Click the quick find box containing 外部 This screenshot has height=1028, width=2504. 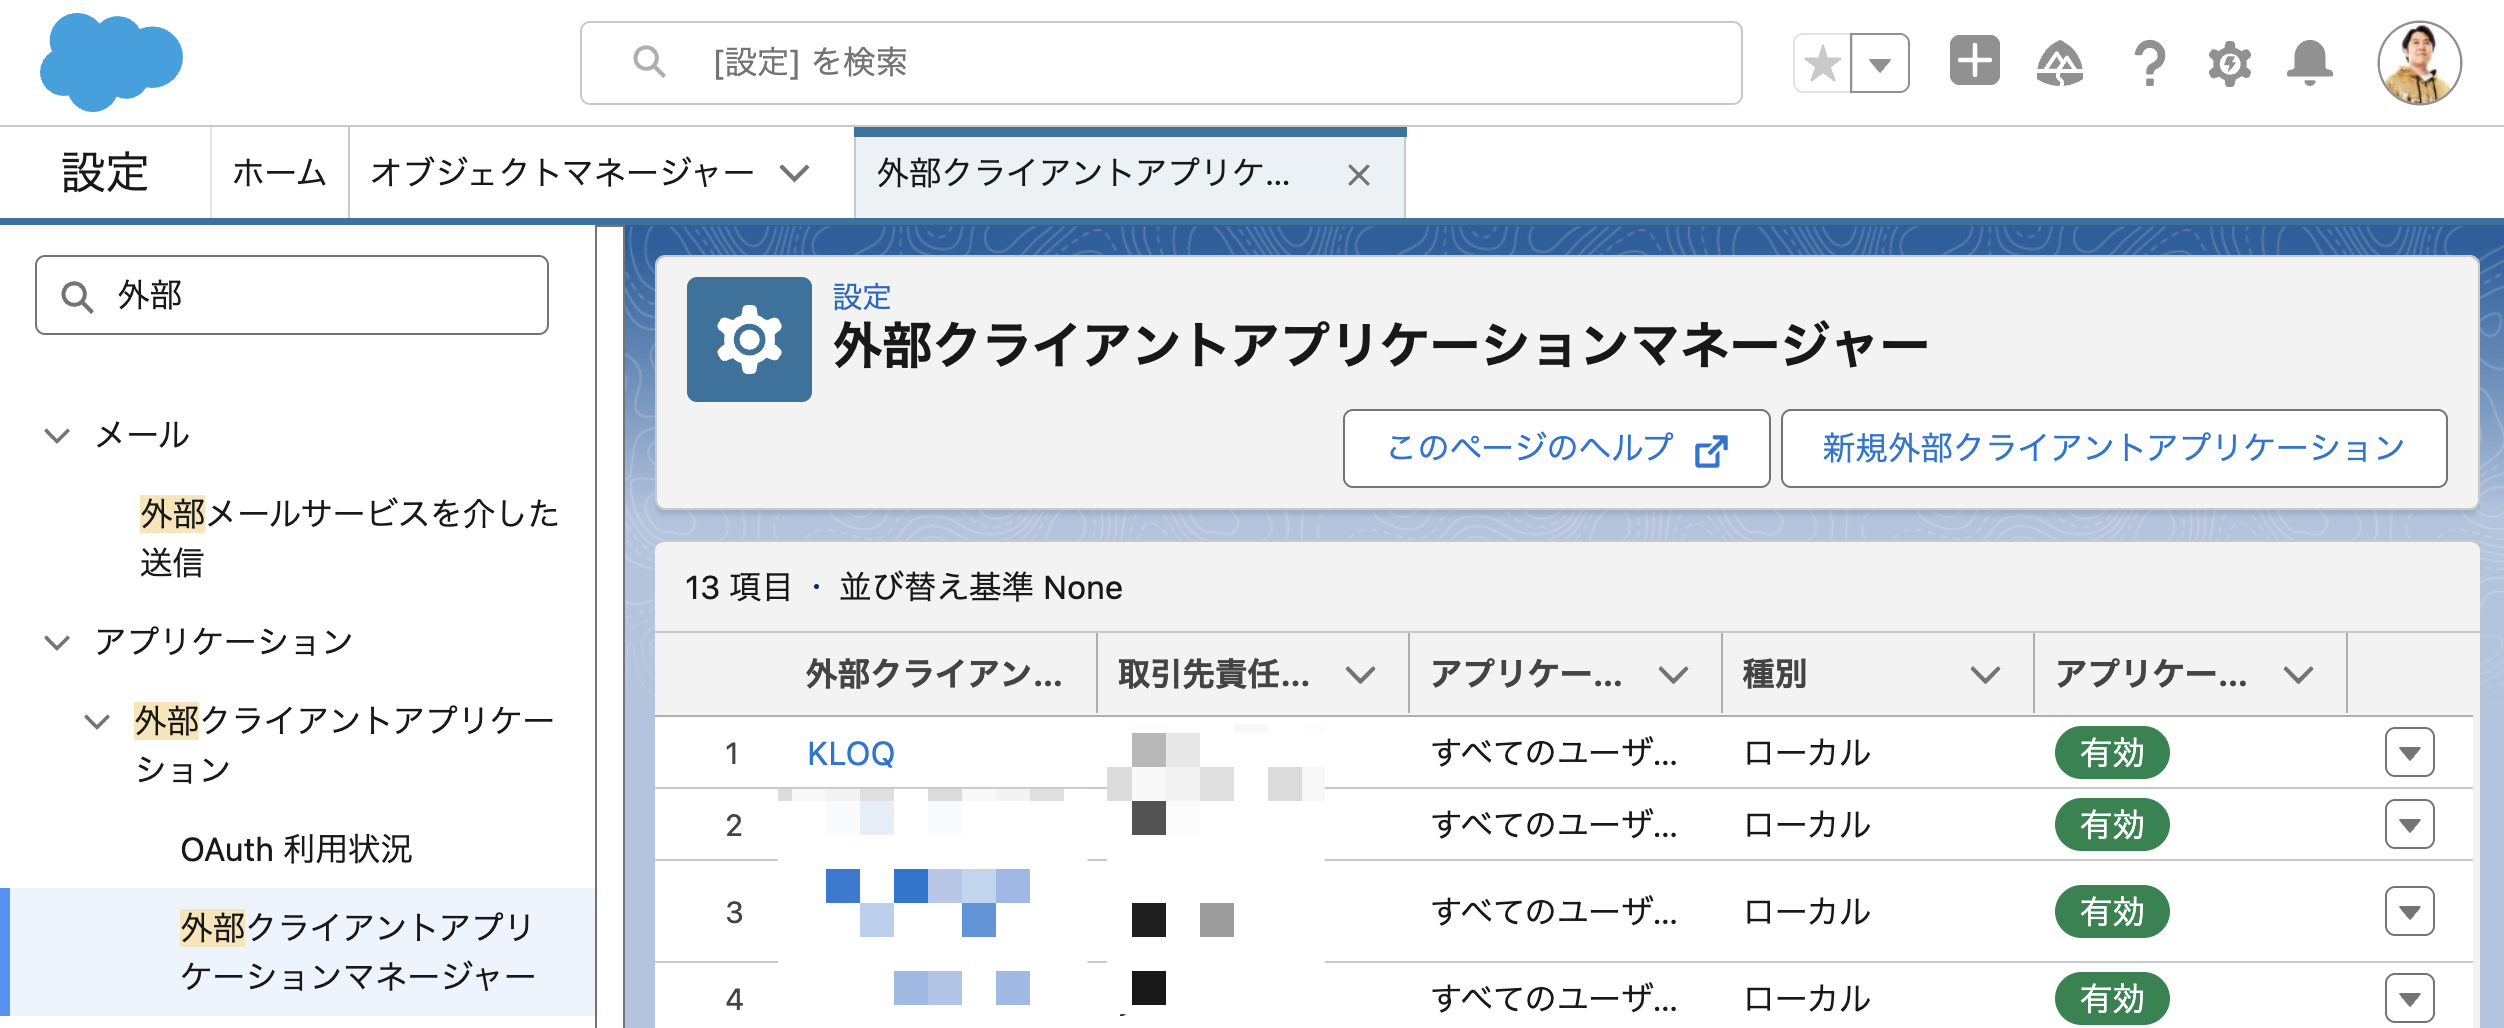[x=292, y=295]
